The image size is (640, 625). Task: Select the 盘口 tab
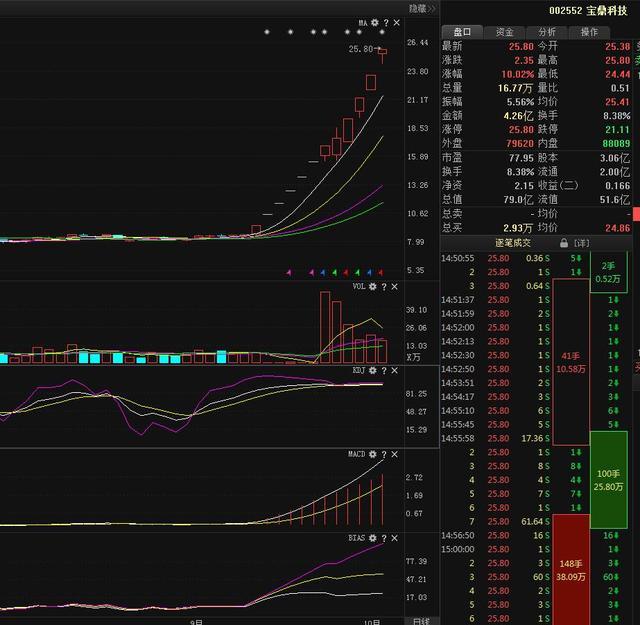tap(462, 32)
